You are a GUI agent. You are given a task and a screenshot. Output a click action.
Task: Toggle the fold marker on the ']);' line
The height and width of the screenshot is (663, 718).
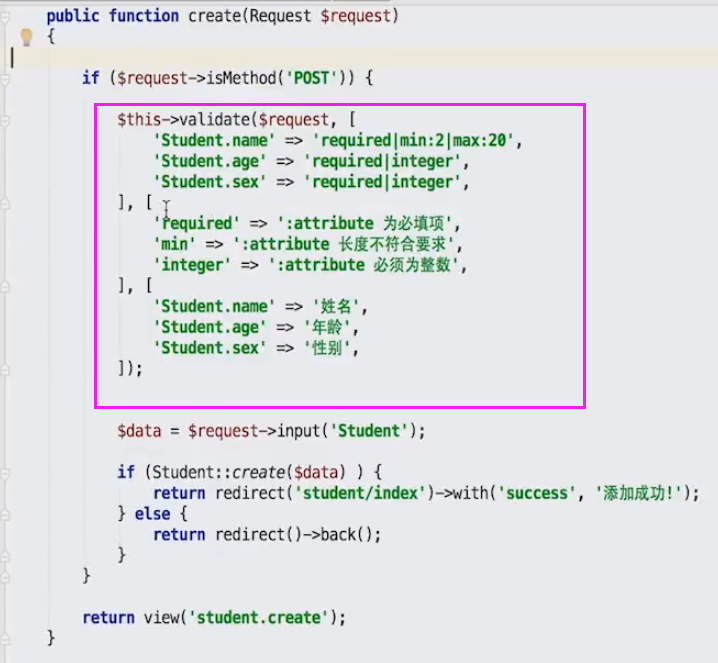point(5,370)
